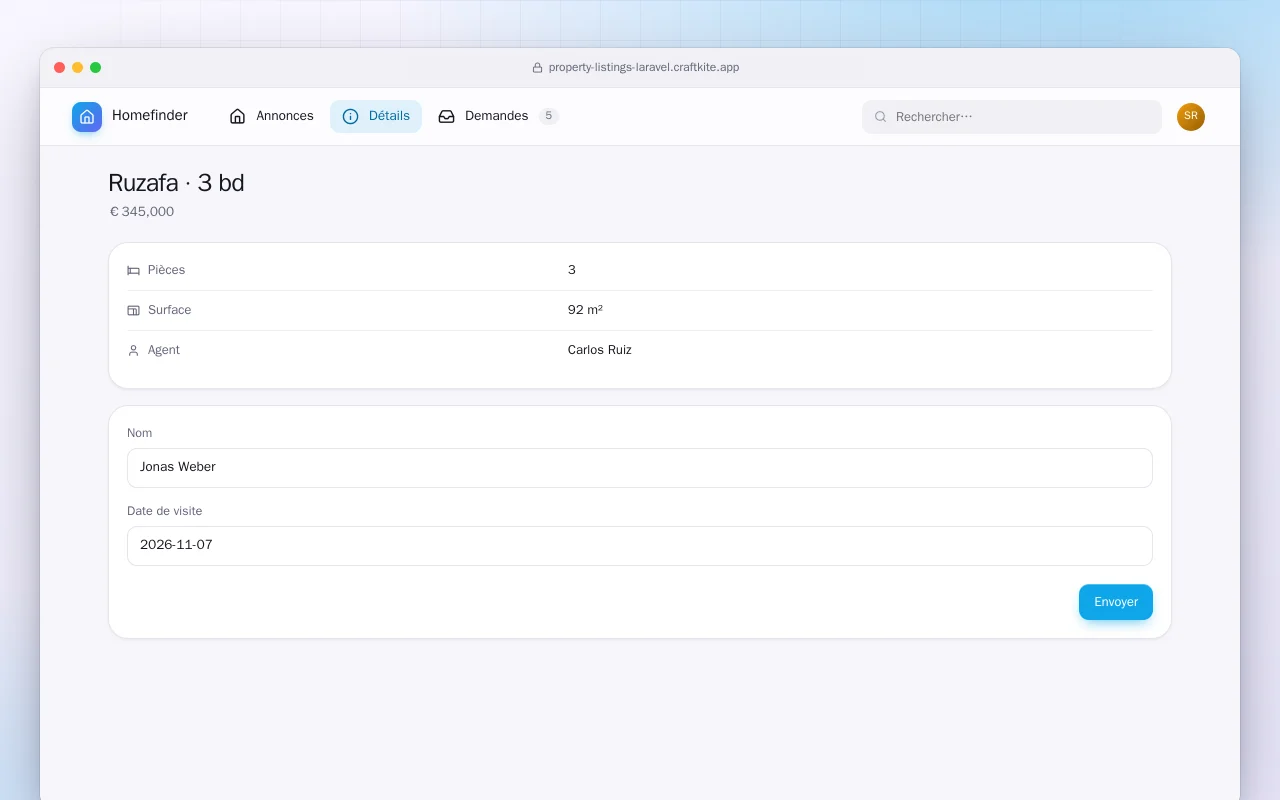Click the Pièces label
The width and height of the screenshot is (1280, 800).
tap(166, 270)
